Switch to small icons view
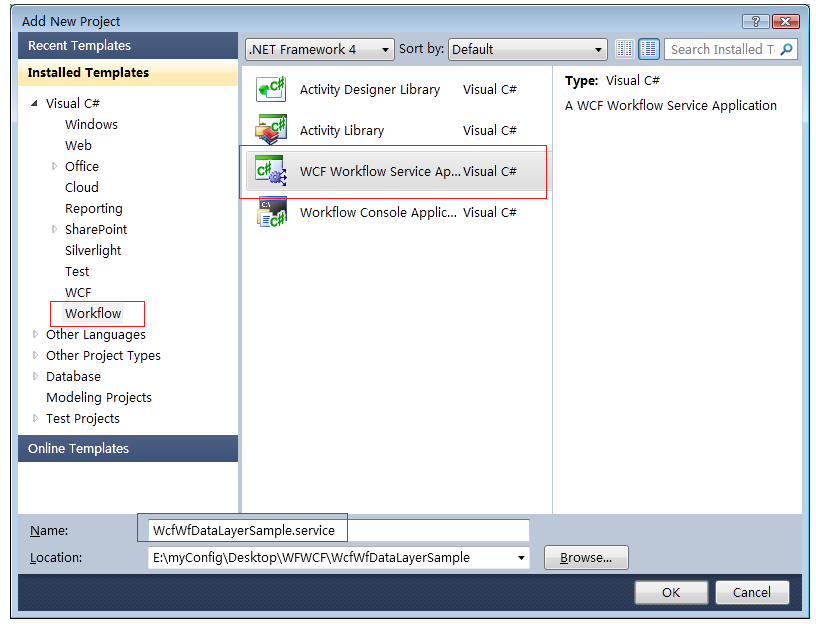This screenshot has width=816, height=624. [624, 49]
